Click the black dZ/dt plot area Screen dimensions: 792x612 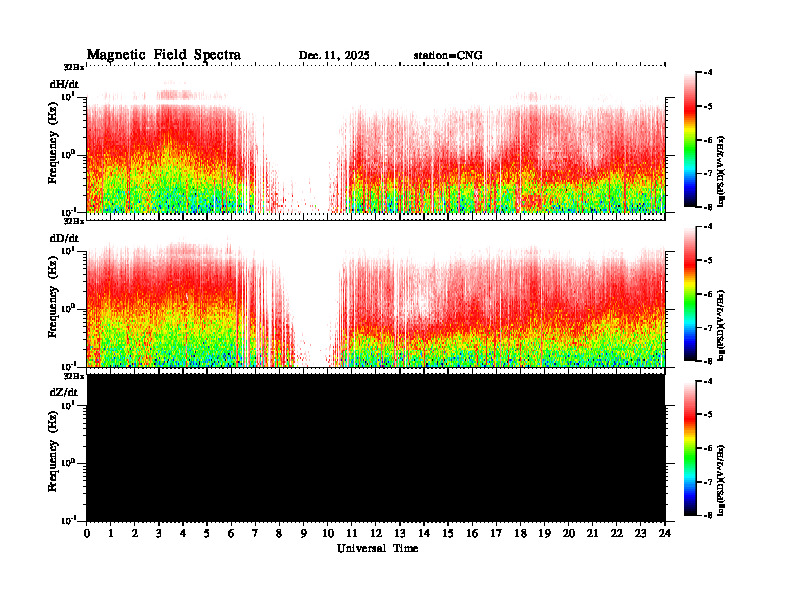point(376,447)
